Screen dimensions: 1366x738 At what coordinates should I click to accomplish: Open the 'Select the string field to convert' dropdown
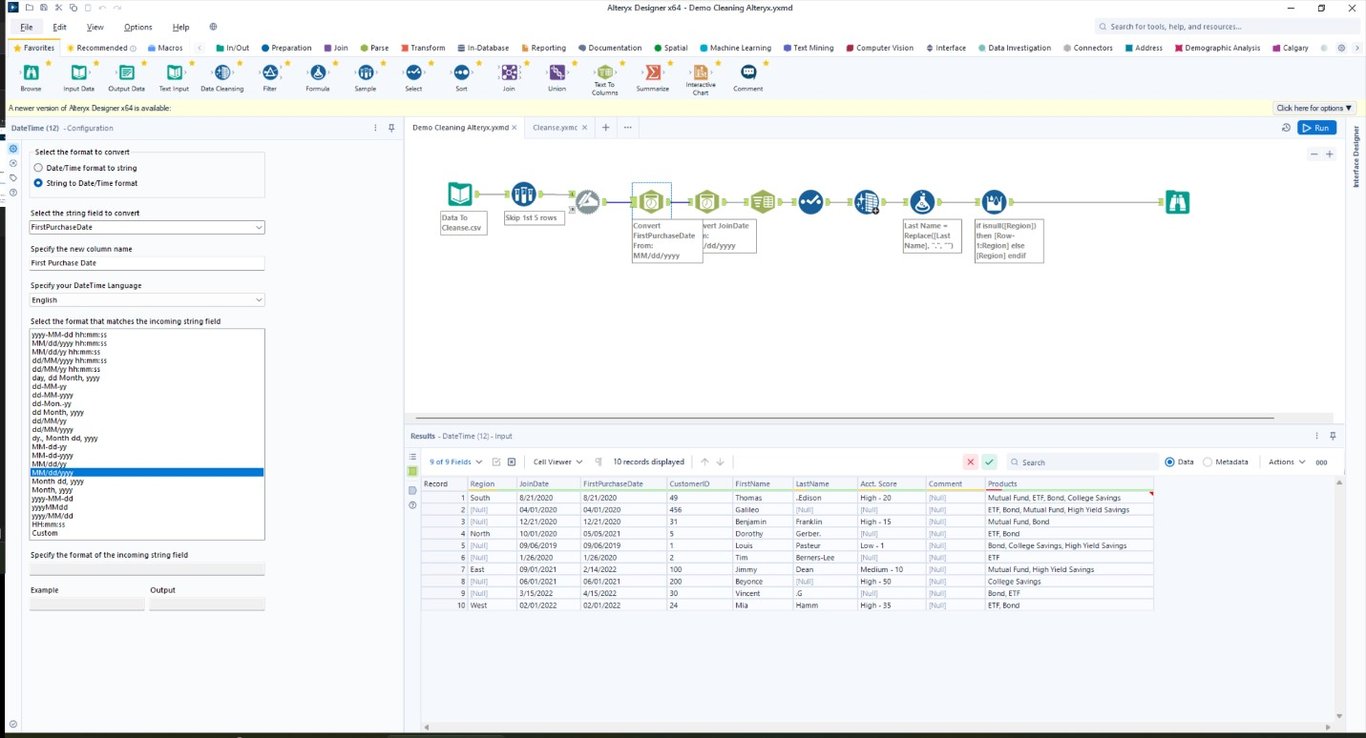click(x=146, y=227)
